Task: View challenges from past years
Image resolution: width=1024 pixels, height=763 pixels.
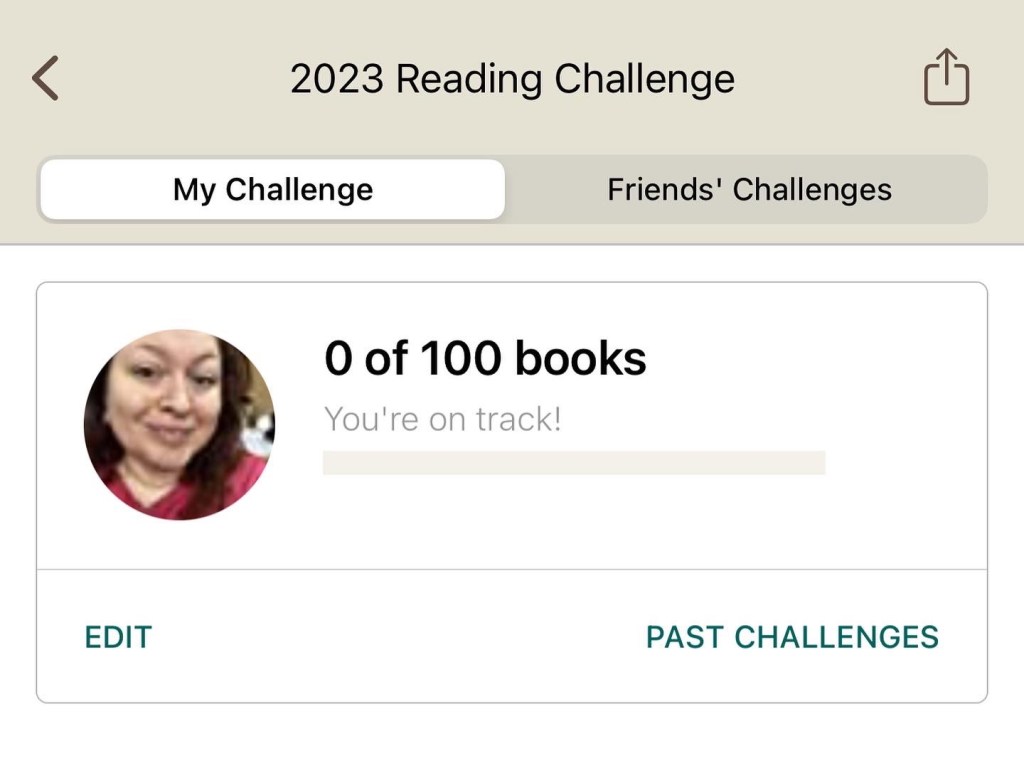Action: [792, 637]
